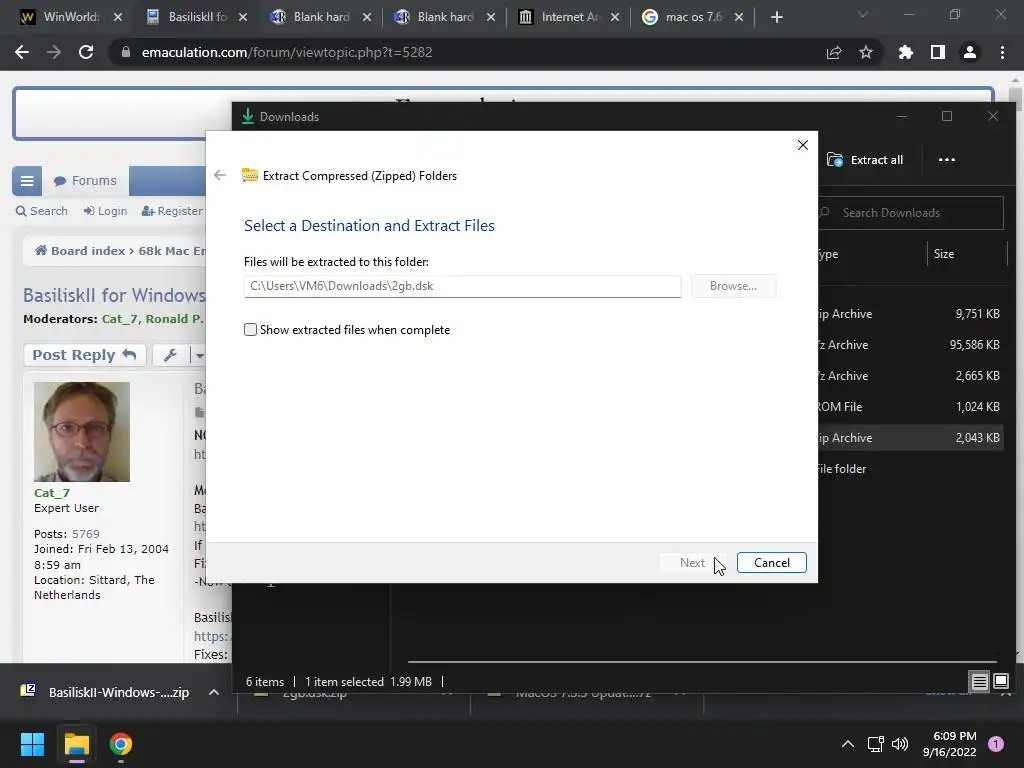Close the WinWorld tab

(x=118, y=18)
